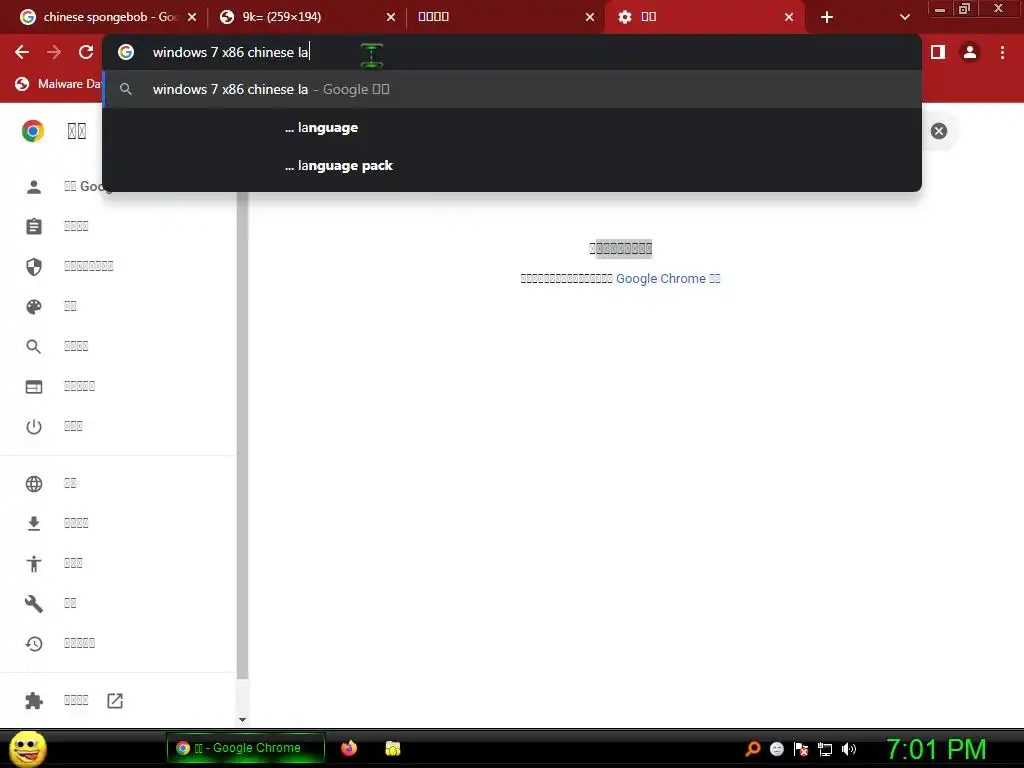This screenshot has height=768, width=1024.
Task: Open the Chrome three-dot menu
Action: (1002, 52)
